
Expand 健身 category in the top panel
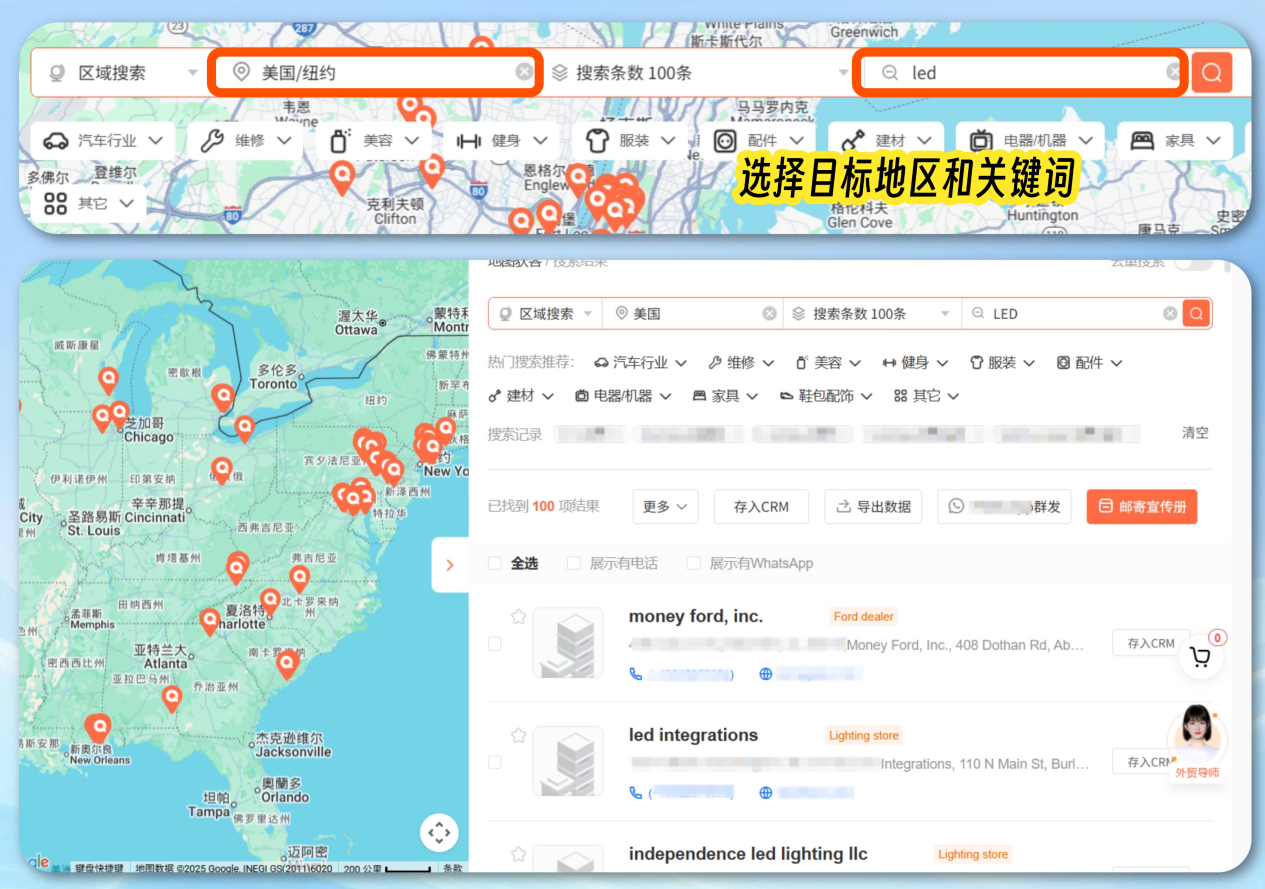coord(500,140)
